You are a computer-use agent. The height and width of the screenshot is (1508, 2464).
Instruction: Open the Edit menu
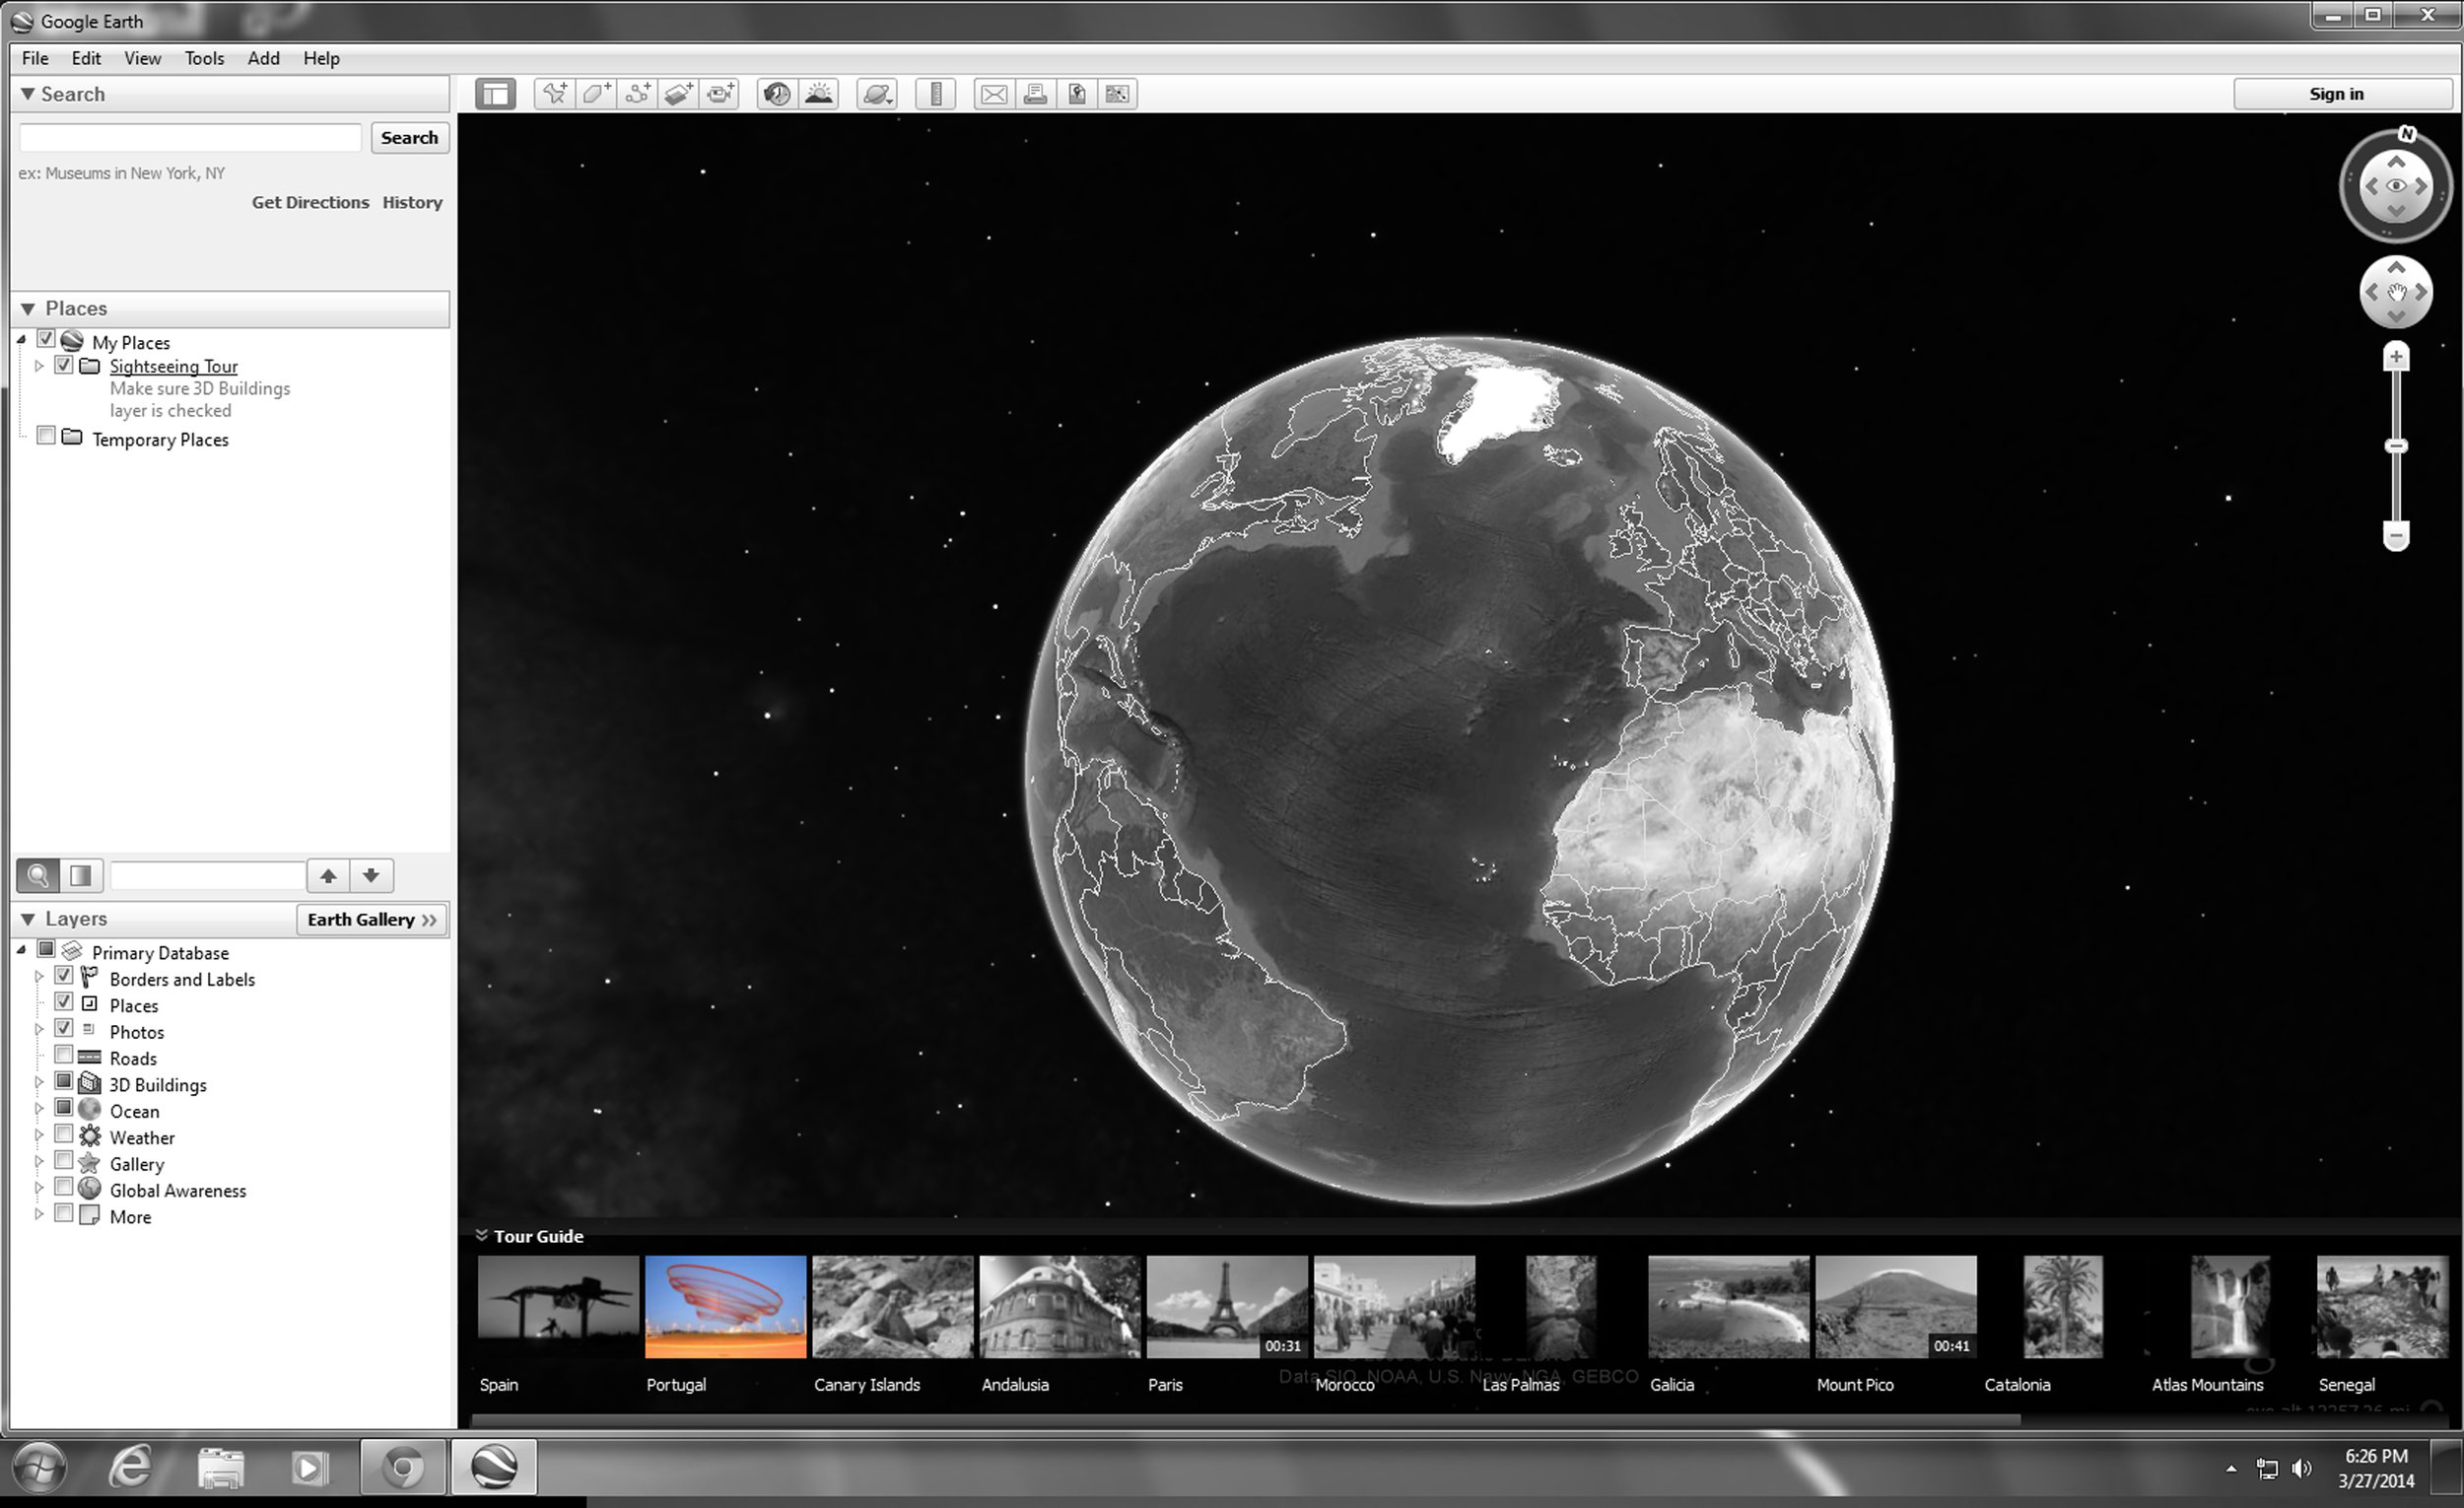coord(86,58)
